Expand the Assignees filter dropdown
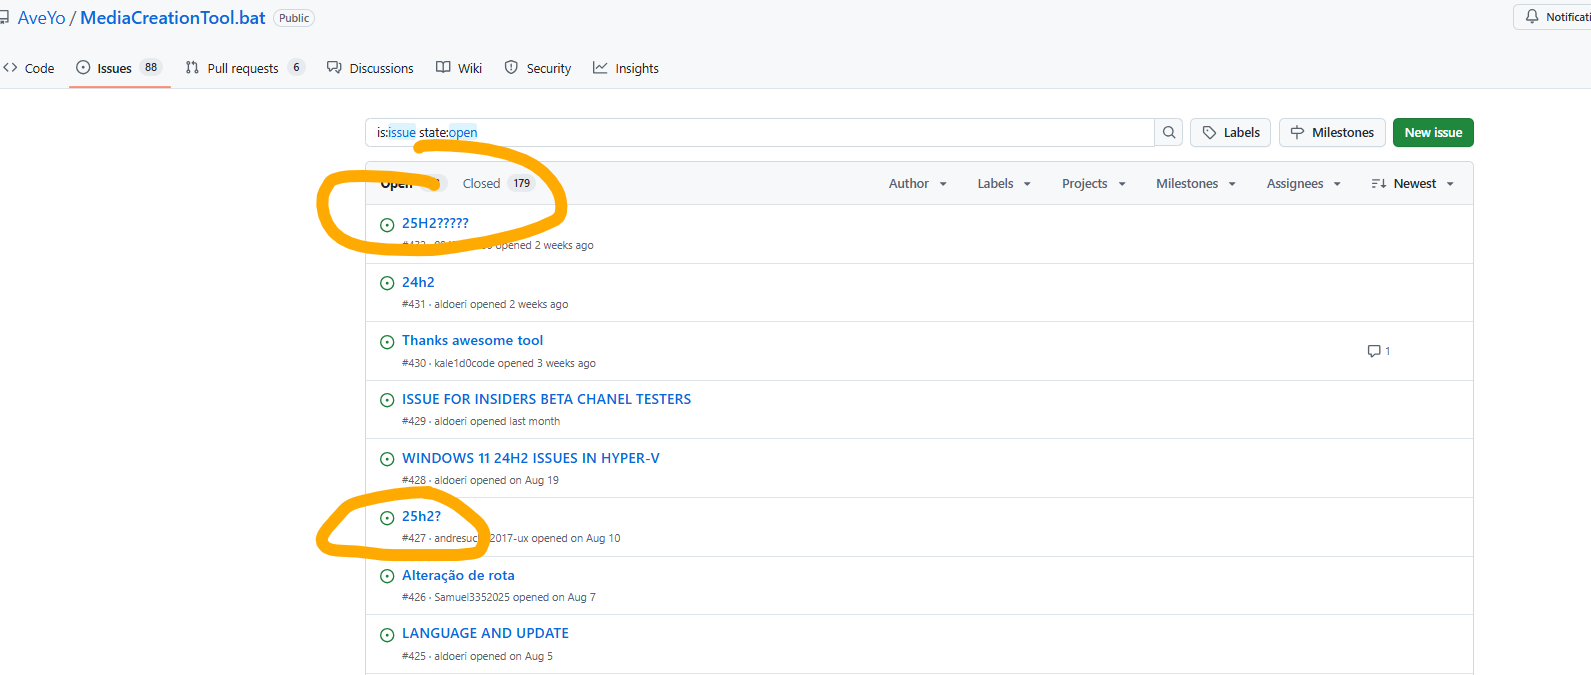Screen dimensions: 1591x675 coord(1303,184)
